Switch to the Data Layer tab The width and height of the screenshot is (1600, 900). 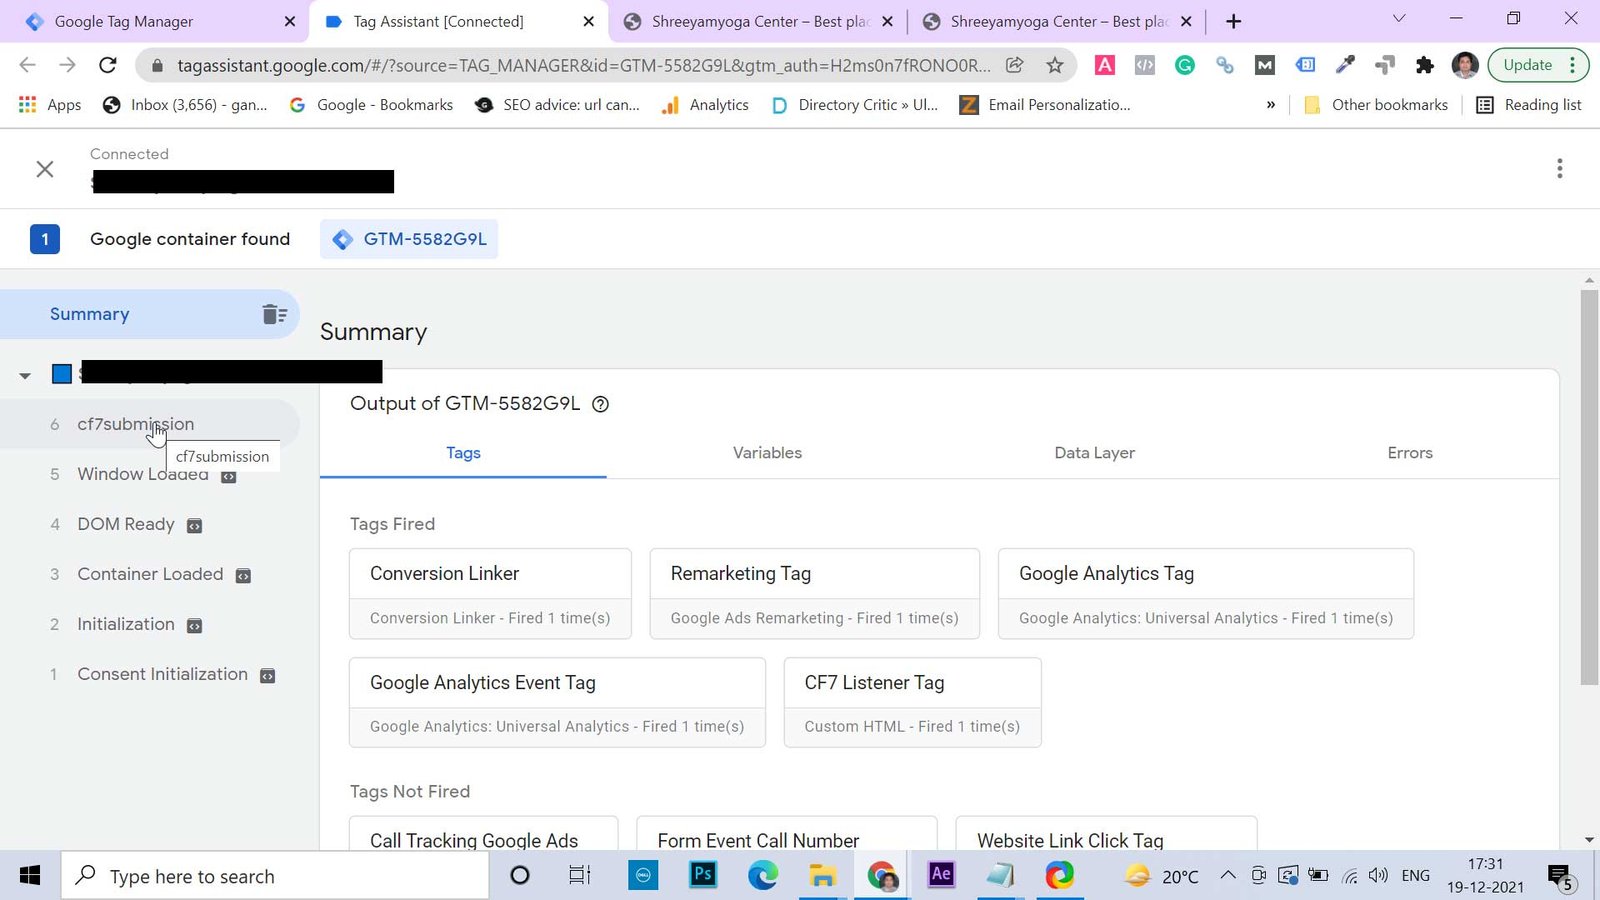[1094, 453]
